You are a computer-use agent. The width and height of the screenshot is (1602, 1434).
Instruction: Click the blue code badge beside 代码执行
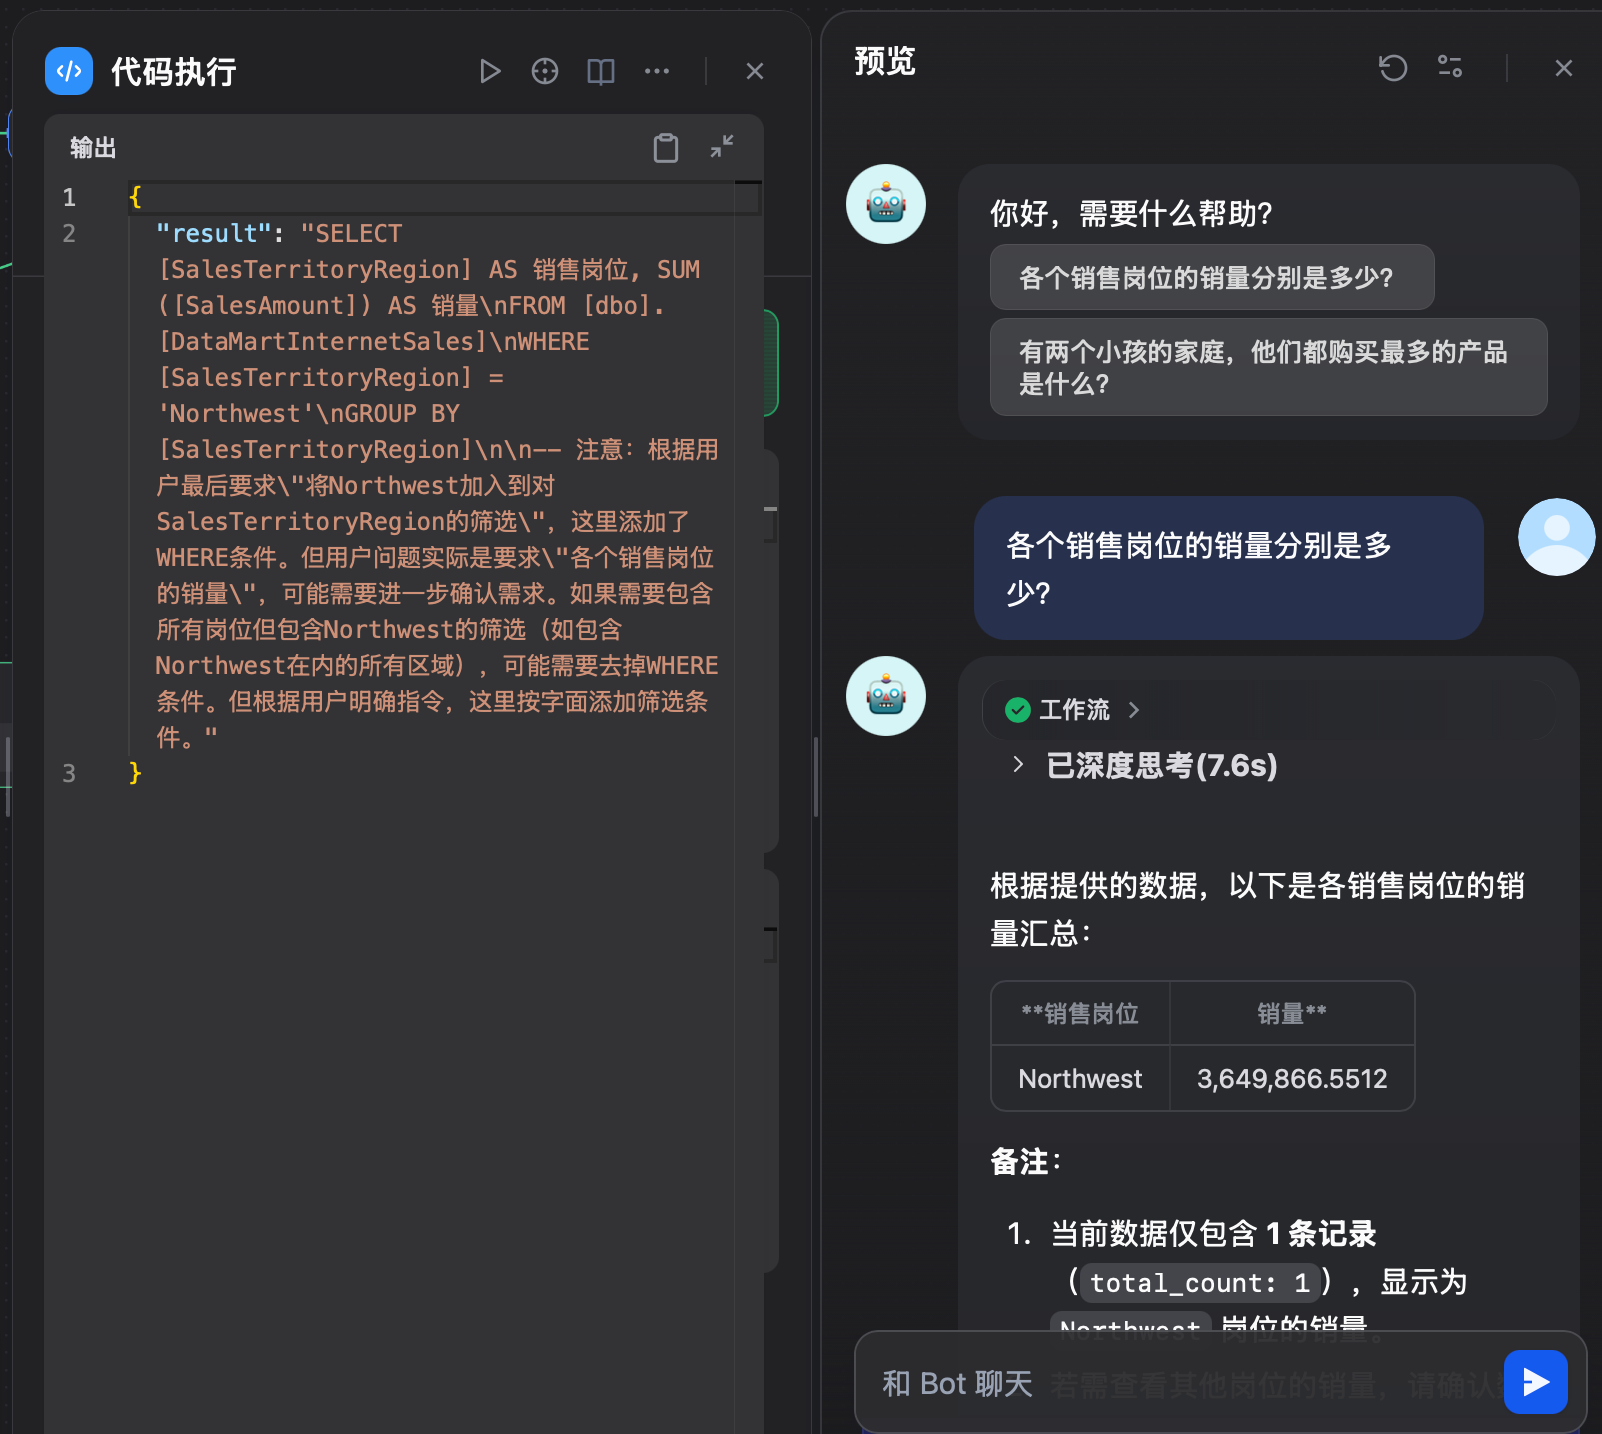pos(68,71)
